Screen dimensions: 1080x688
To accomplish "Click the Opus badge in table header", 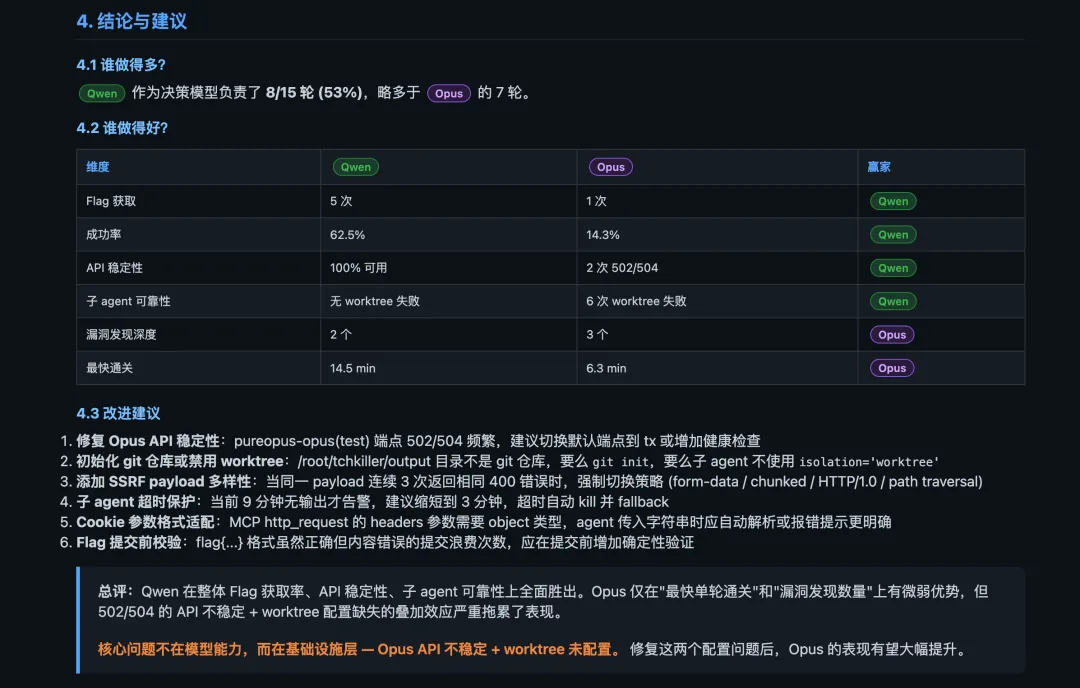I will pos(610,167).
